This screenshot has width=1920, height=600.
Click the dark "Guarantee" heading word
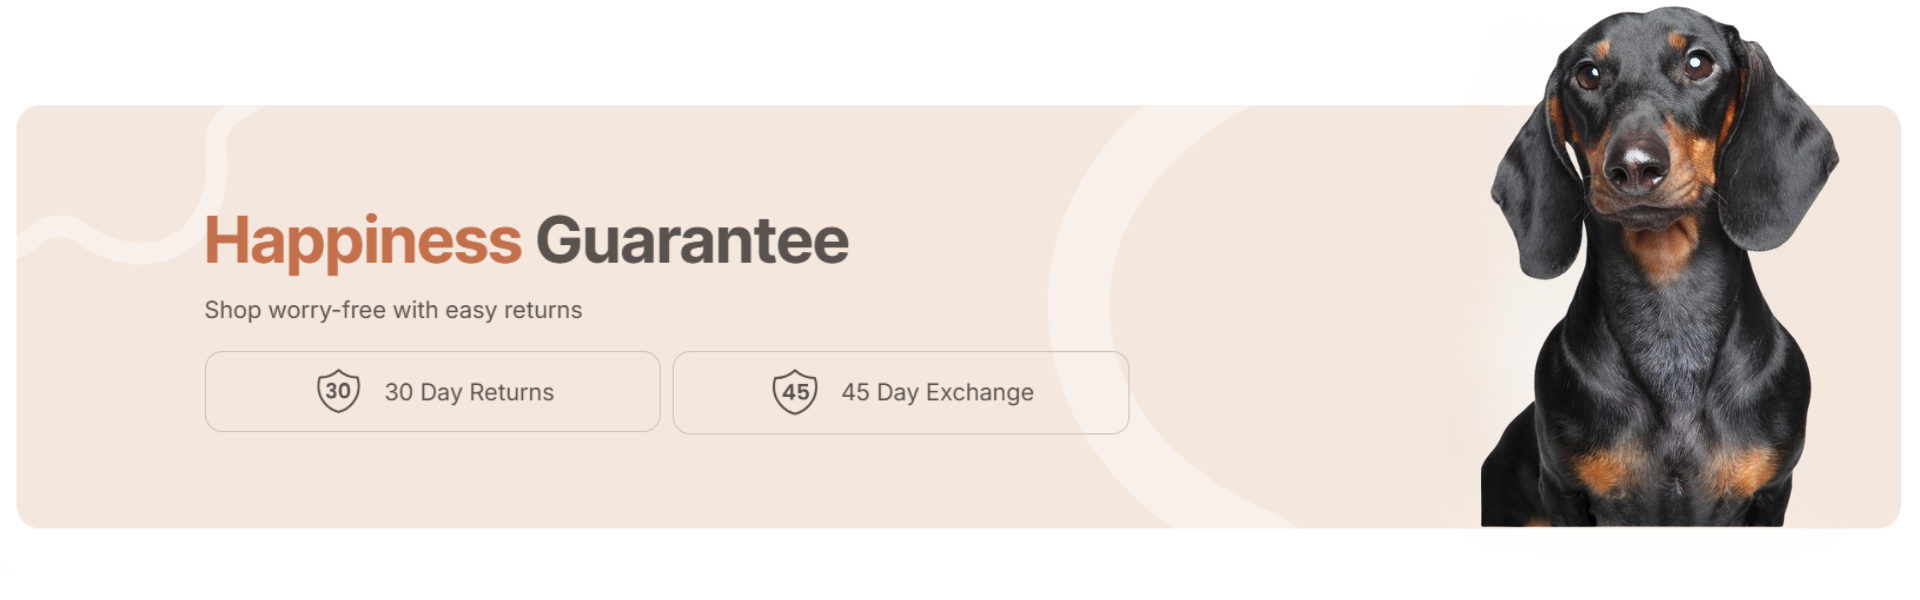tap(692, 241)
